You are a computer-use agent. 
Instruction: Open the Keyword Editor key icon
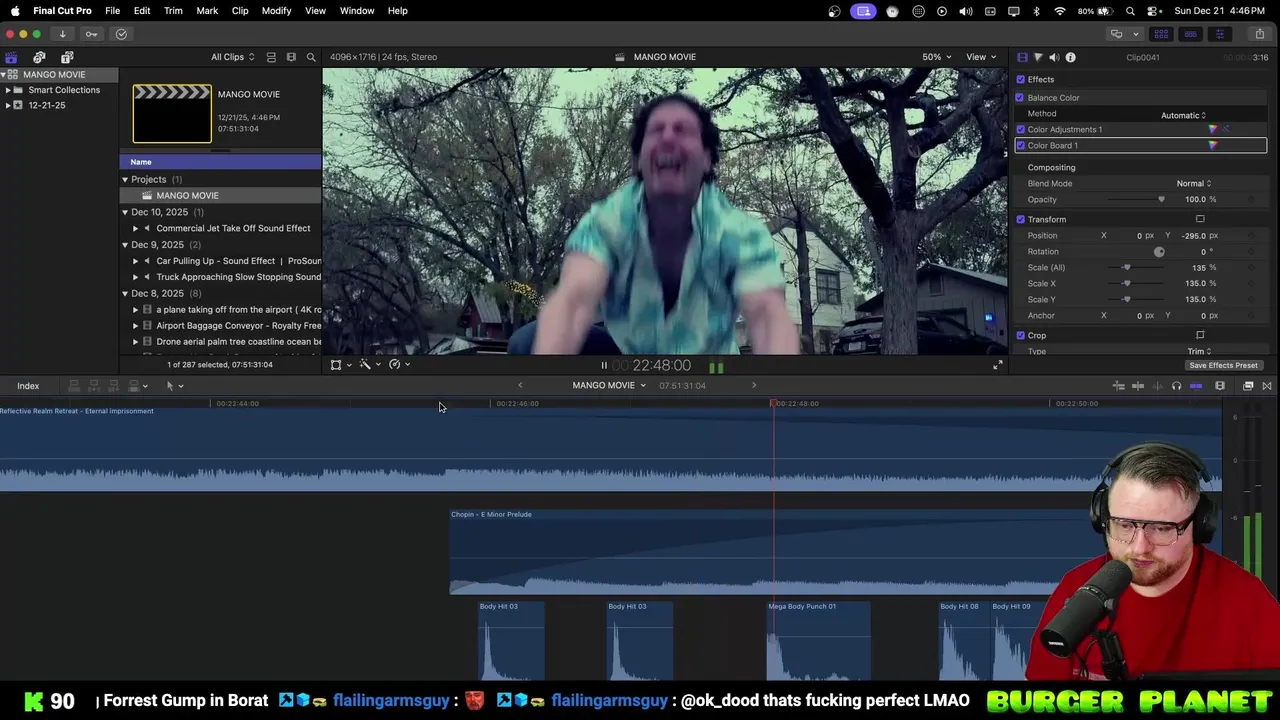(x=92, y=34)
